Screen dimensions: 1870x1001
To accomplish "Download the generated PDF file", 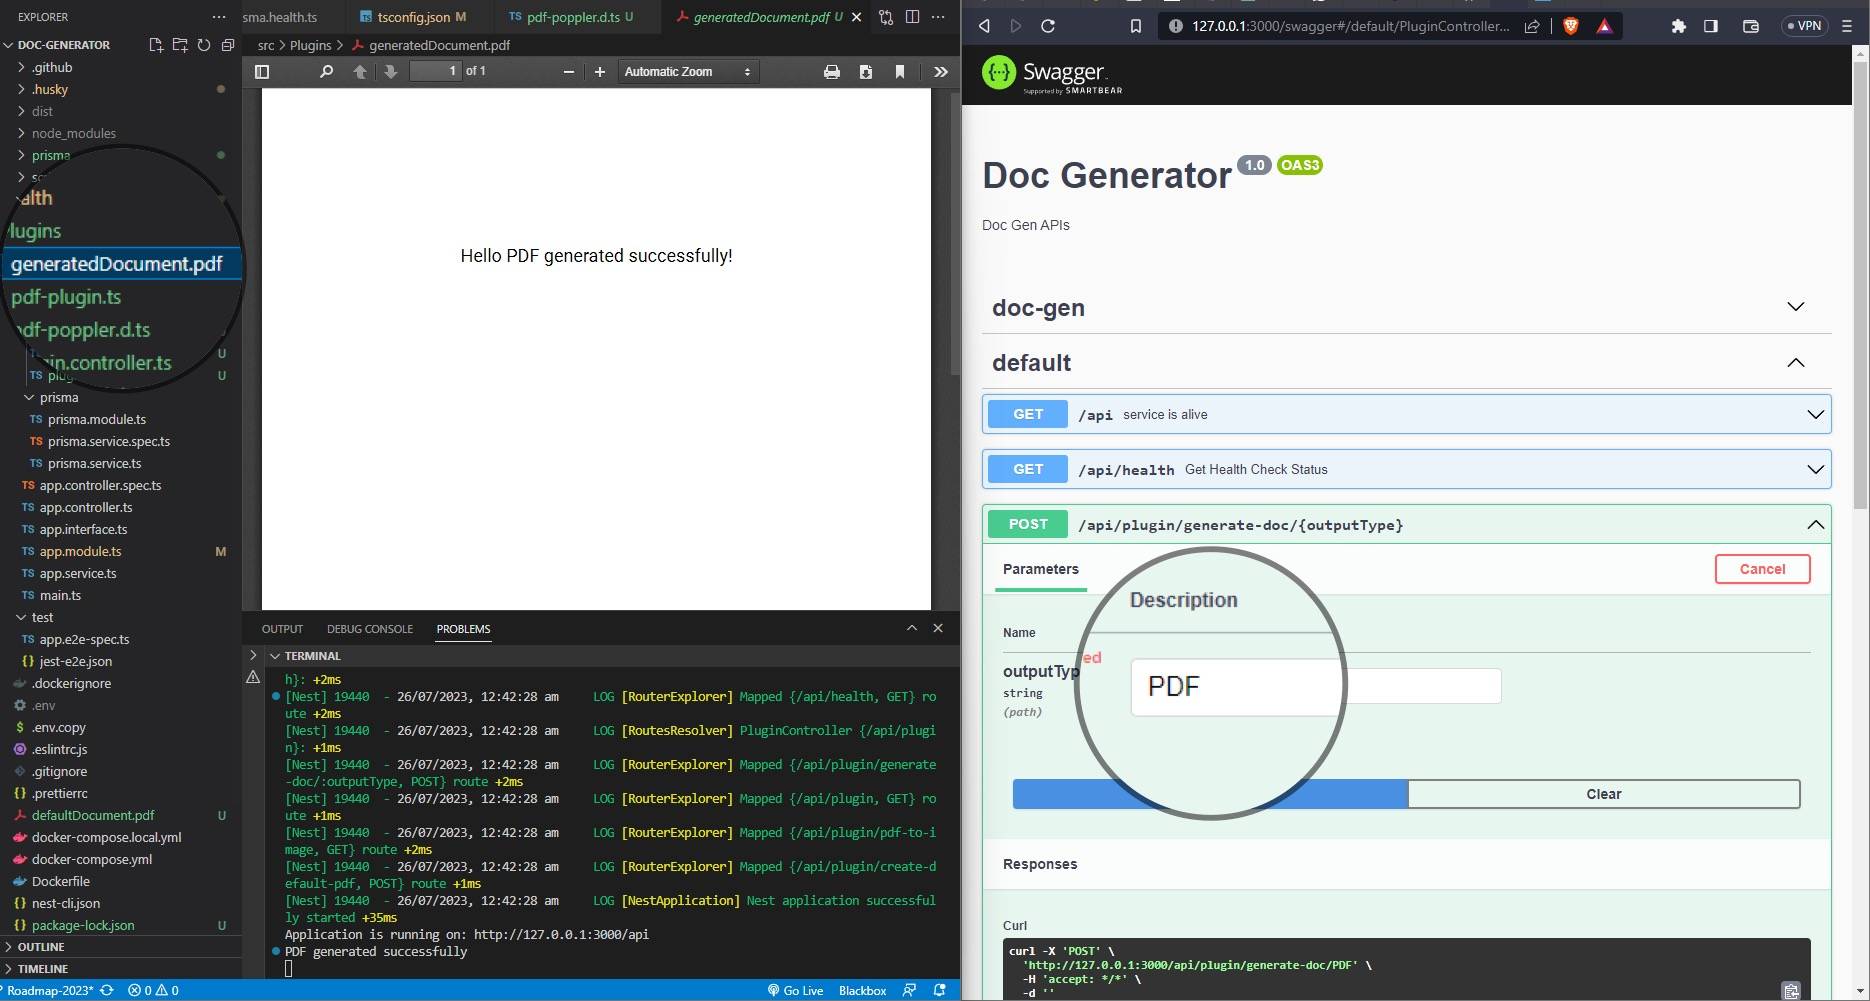I will [x=865, y=71].
